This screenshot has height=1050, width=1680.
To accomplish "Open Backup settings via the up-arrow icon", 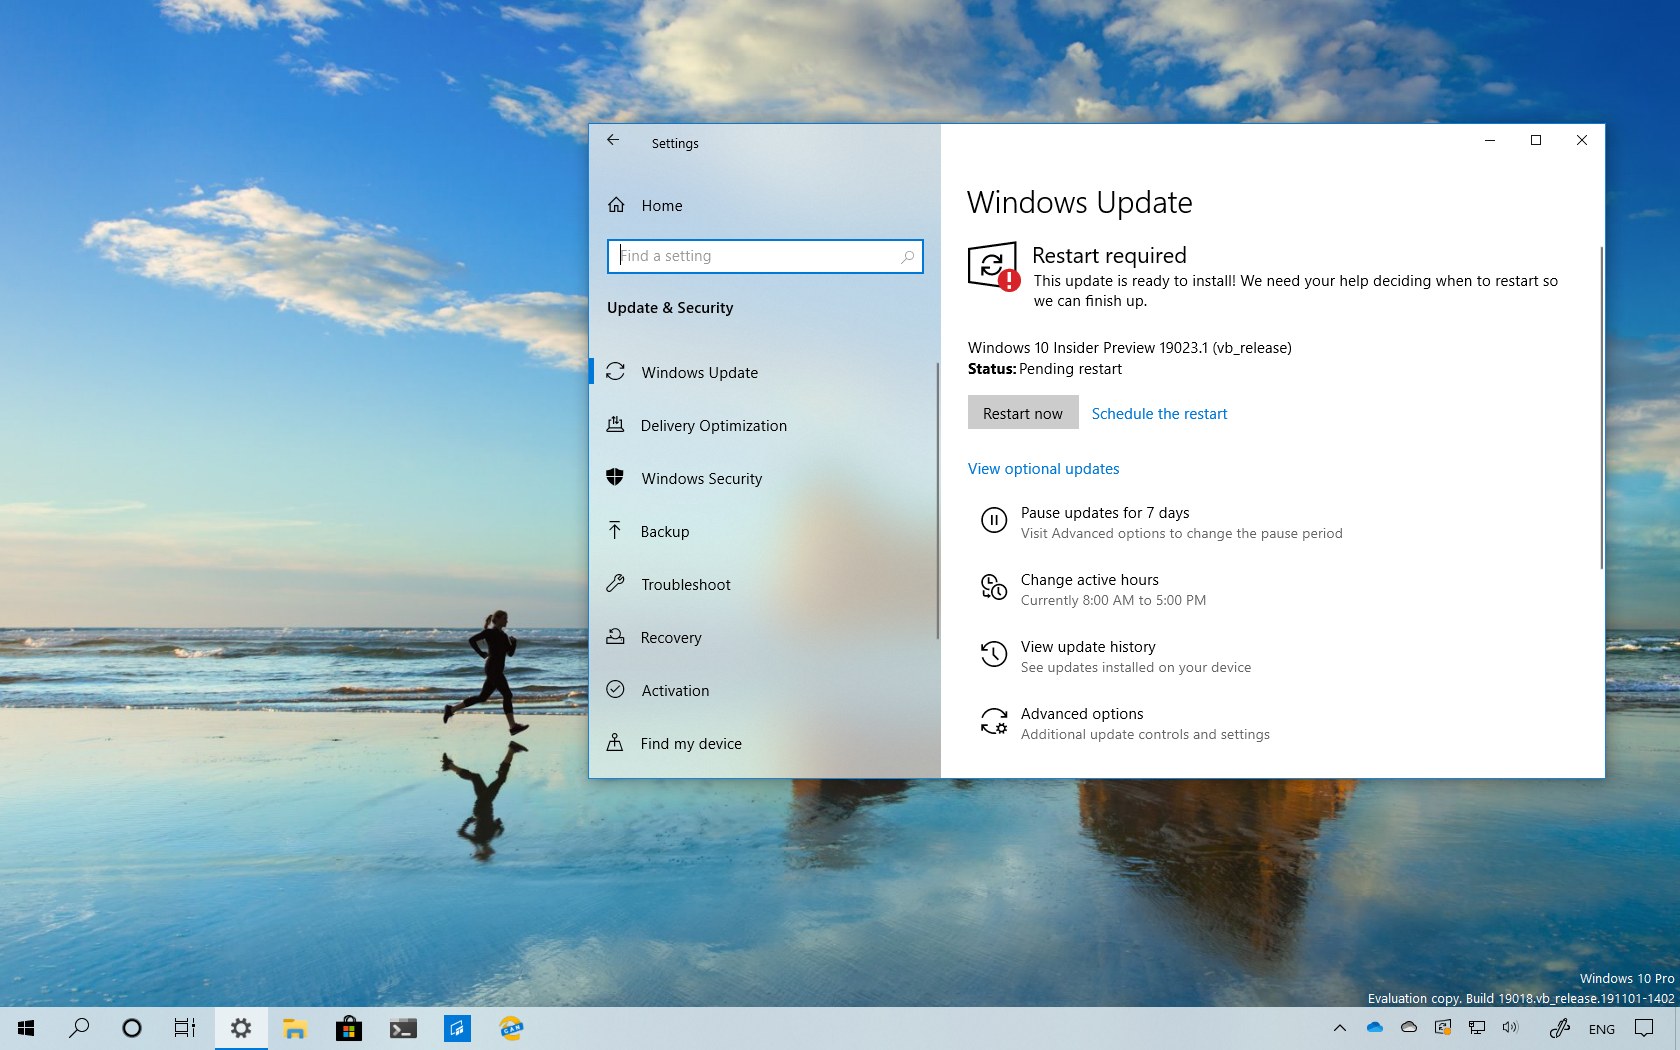I will coord(617,531).
